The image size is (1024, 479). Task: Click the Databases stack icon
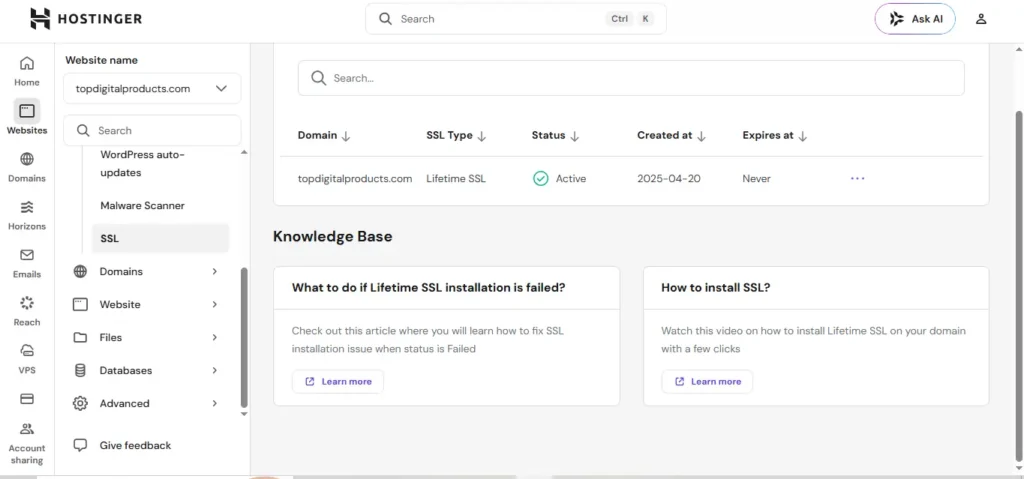(80, 371)
